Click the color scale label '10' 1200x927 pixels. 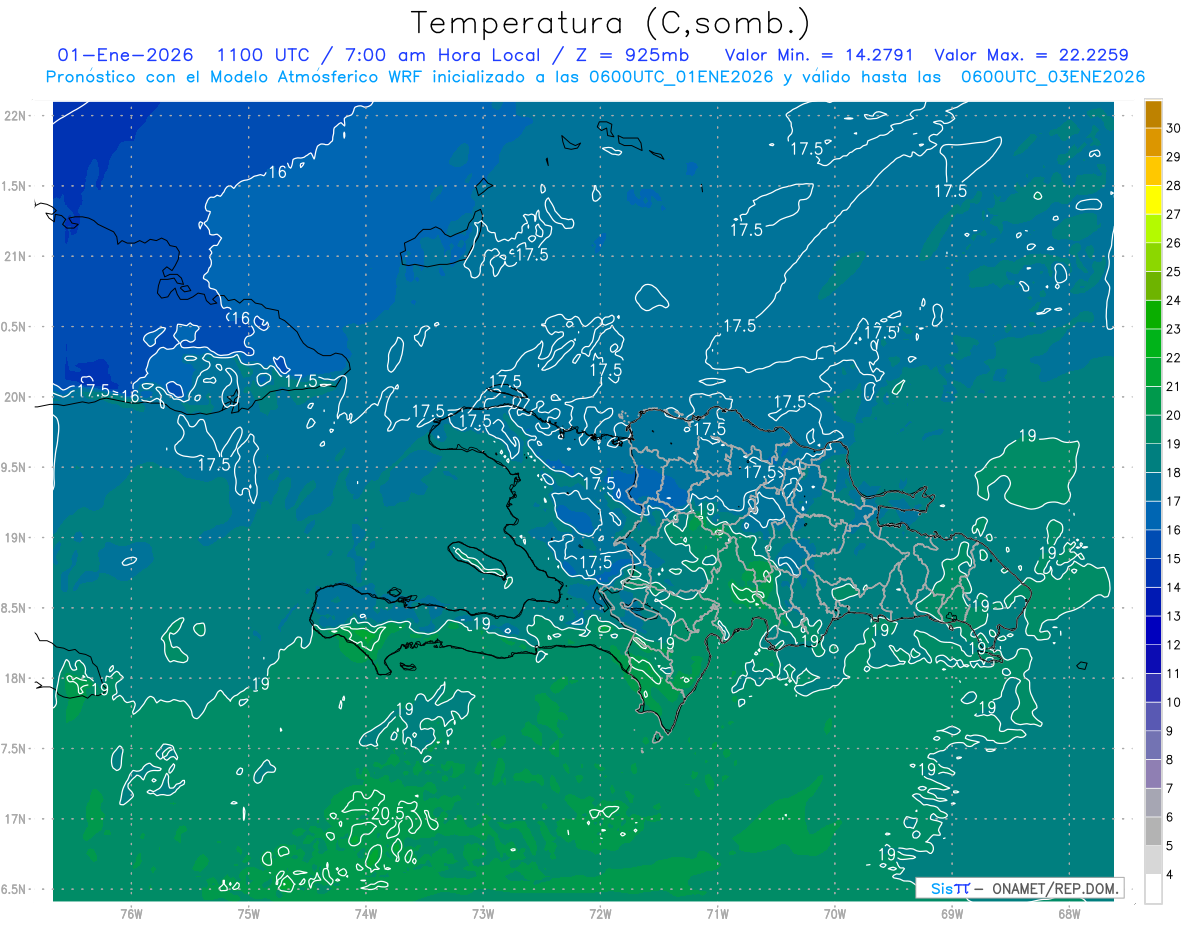coord(1174,702)
